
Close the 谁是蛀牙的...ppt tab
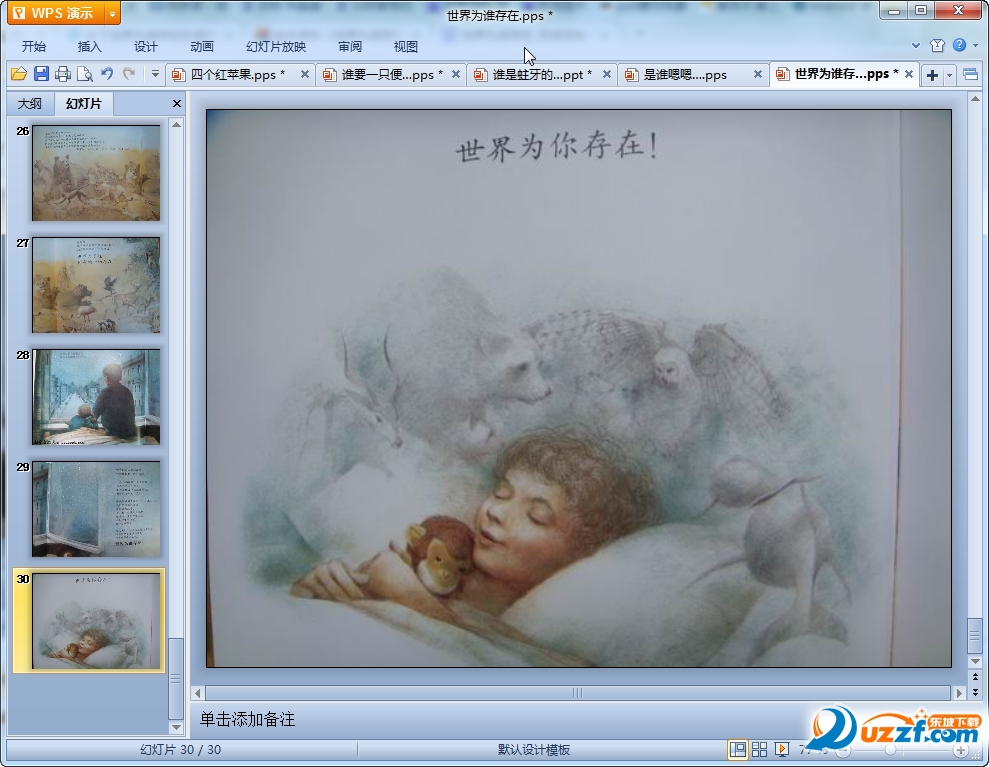click(x=607, y=74)
